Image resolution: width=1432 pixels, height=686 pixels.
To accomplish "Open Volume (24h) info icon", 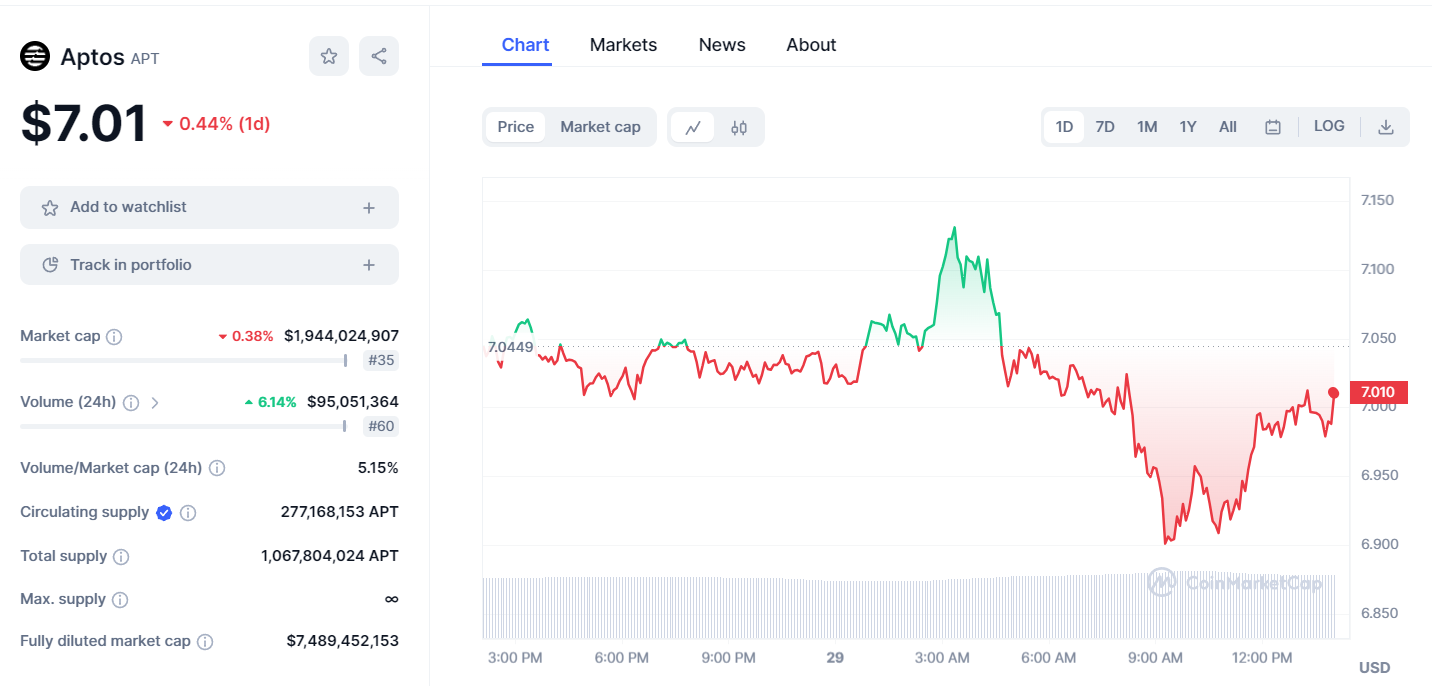I will [x=132, y=403].
